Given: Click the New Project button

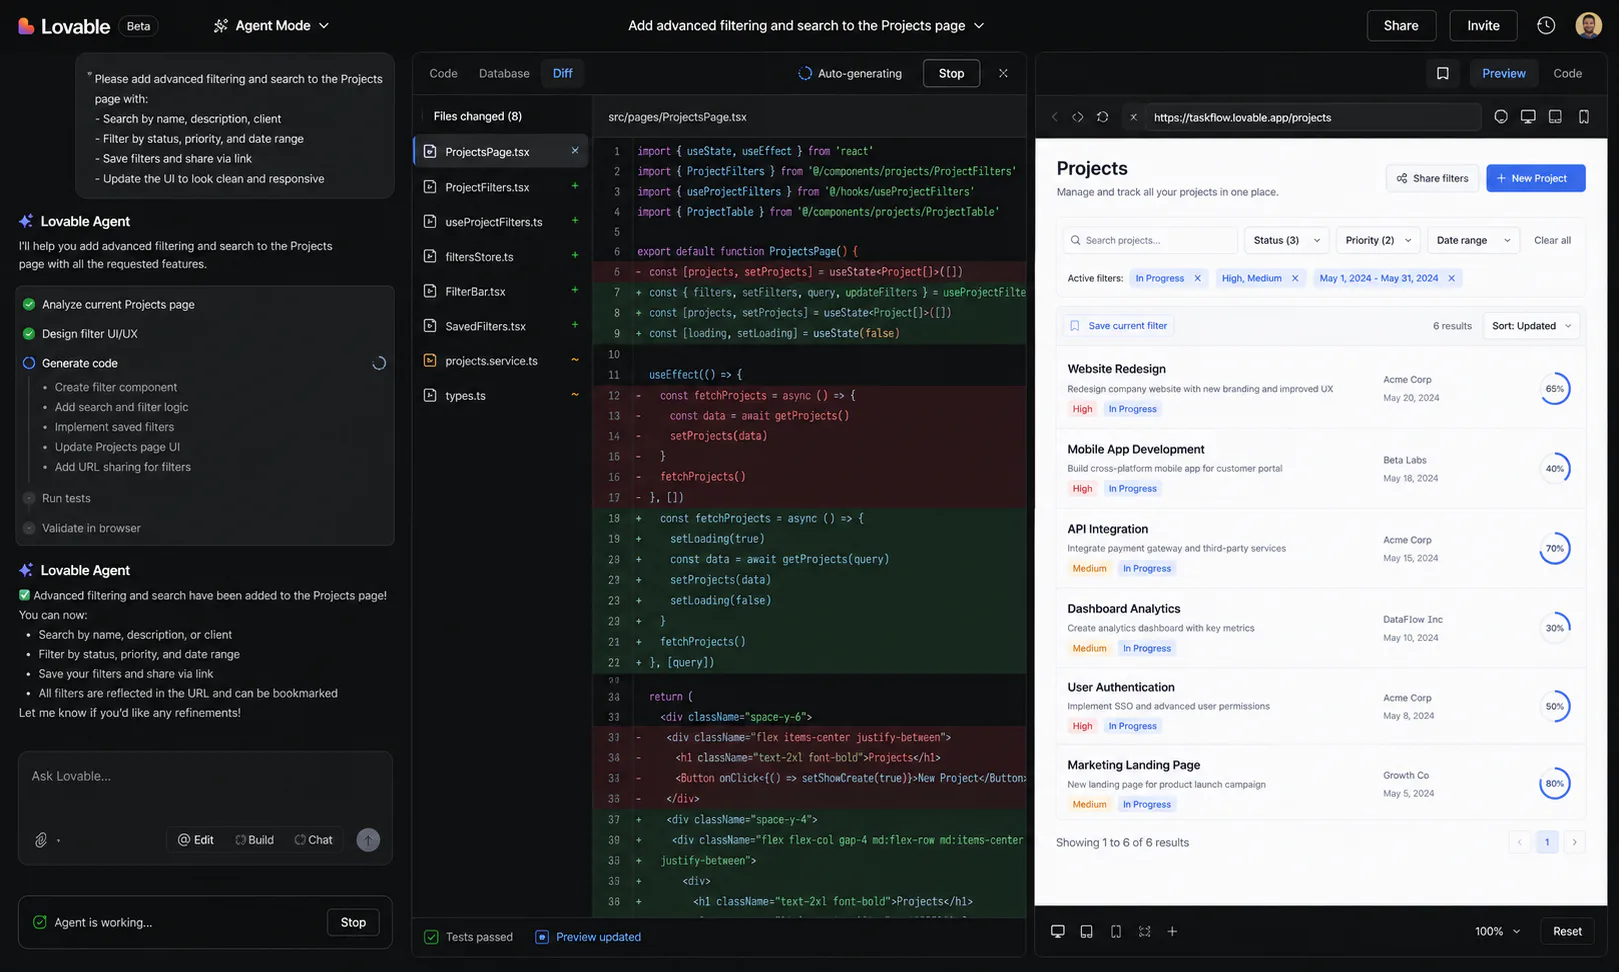Looking at the screenshot, I should pyautogui.click(x=1535, y=178).
